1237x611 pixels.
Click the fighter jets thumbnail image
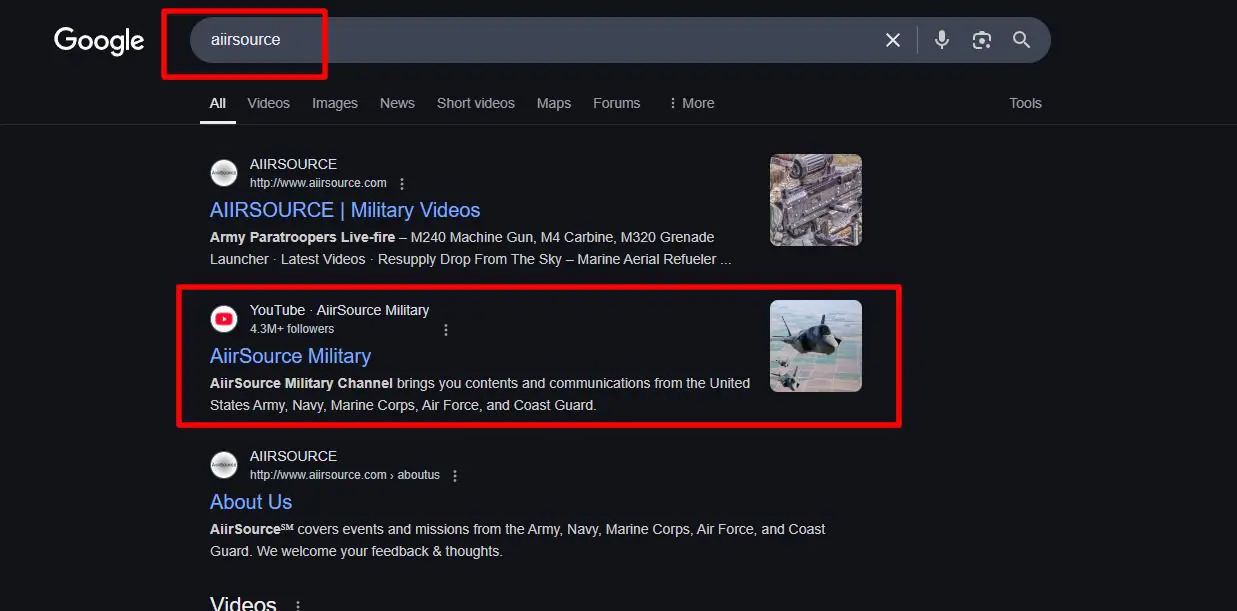(816, 346)
